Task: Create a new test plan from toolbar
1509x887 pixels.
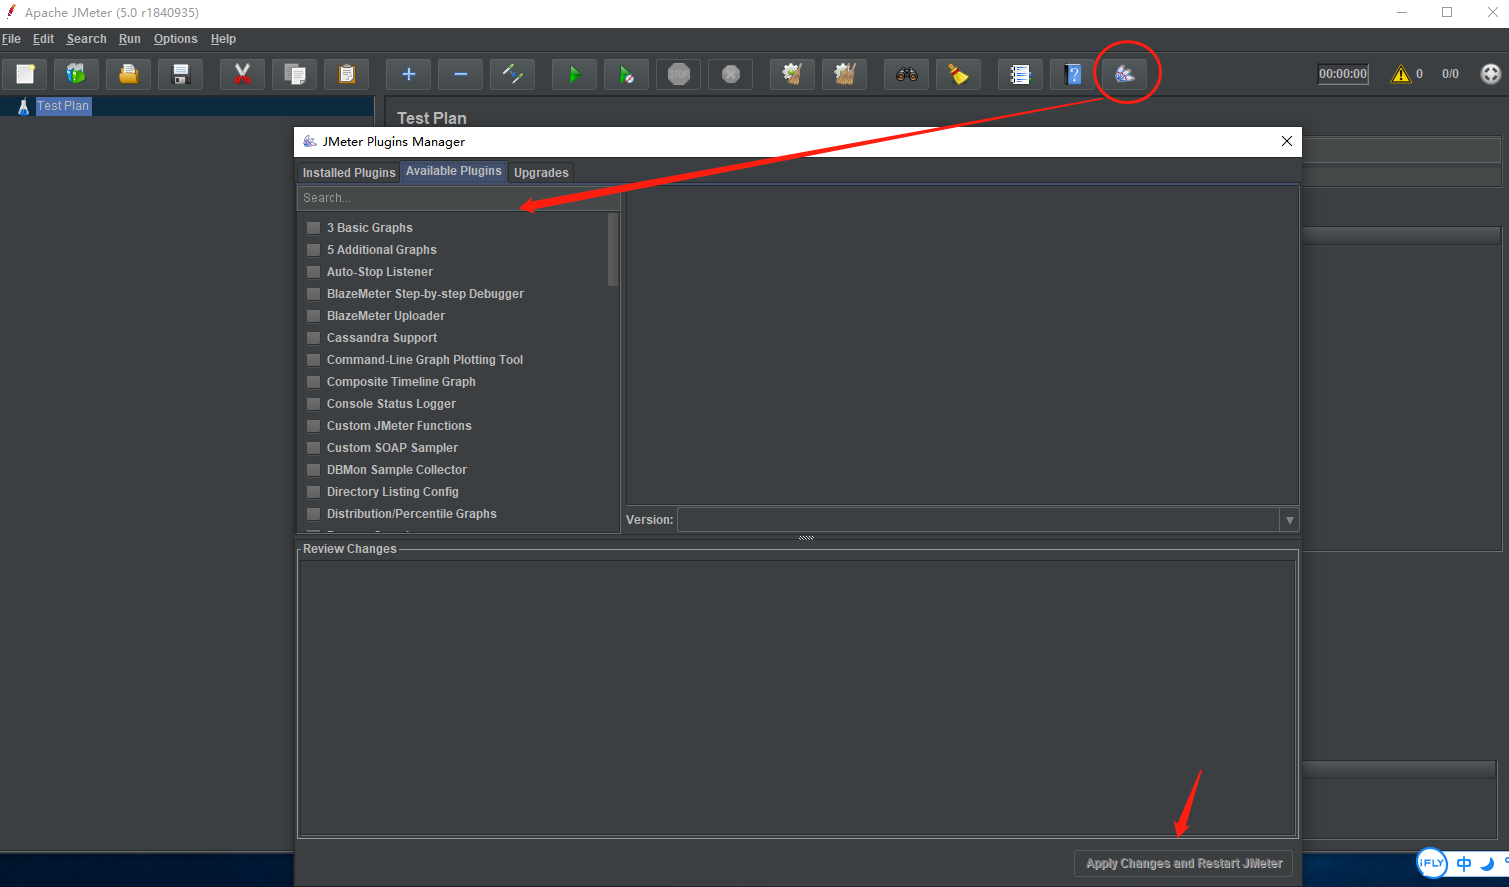Action: (25, 74)
